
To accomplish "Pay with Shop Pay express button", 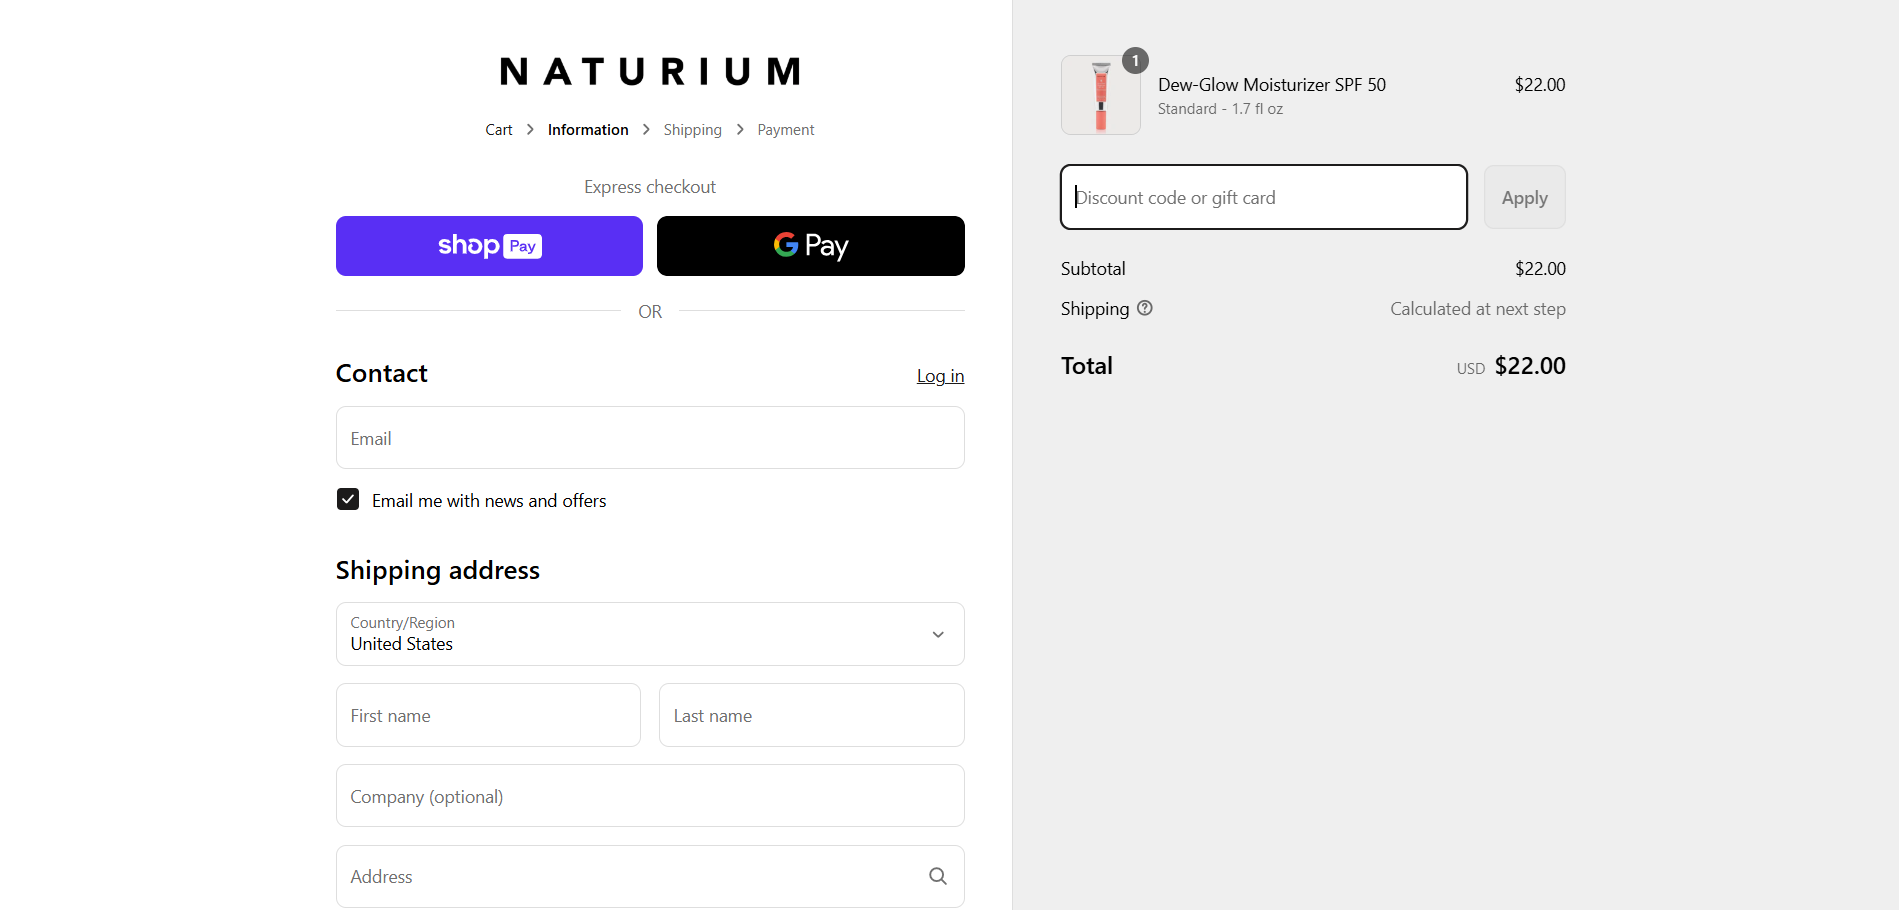I will point(489,246).
